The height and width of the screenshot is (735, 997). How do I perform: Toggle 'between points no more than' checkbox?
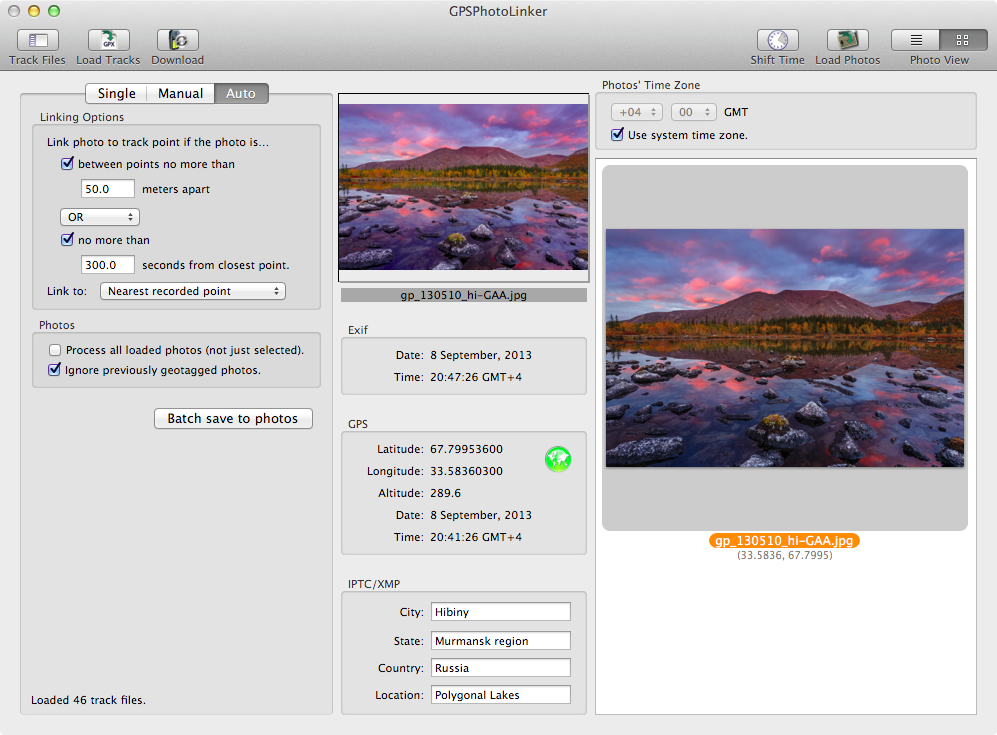click(x=67, y=163)
